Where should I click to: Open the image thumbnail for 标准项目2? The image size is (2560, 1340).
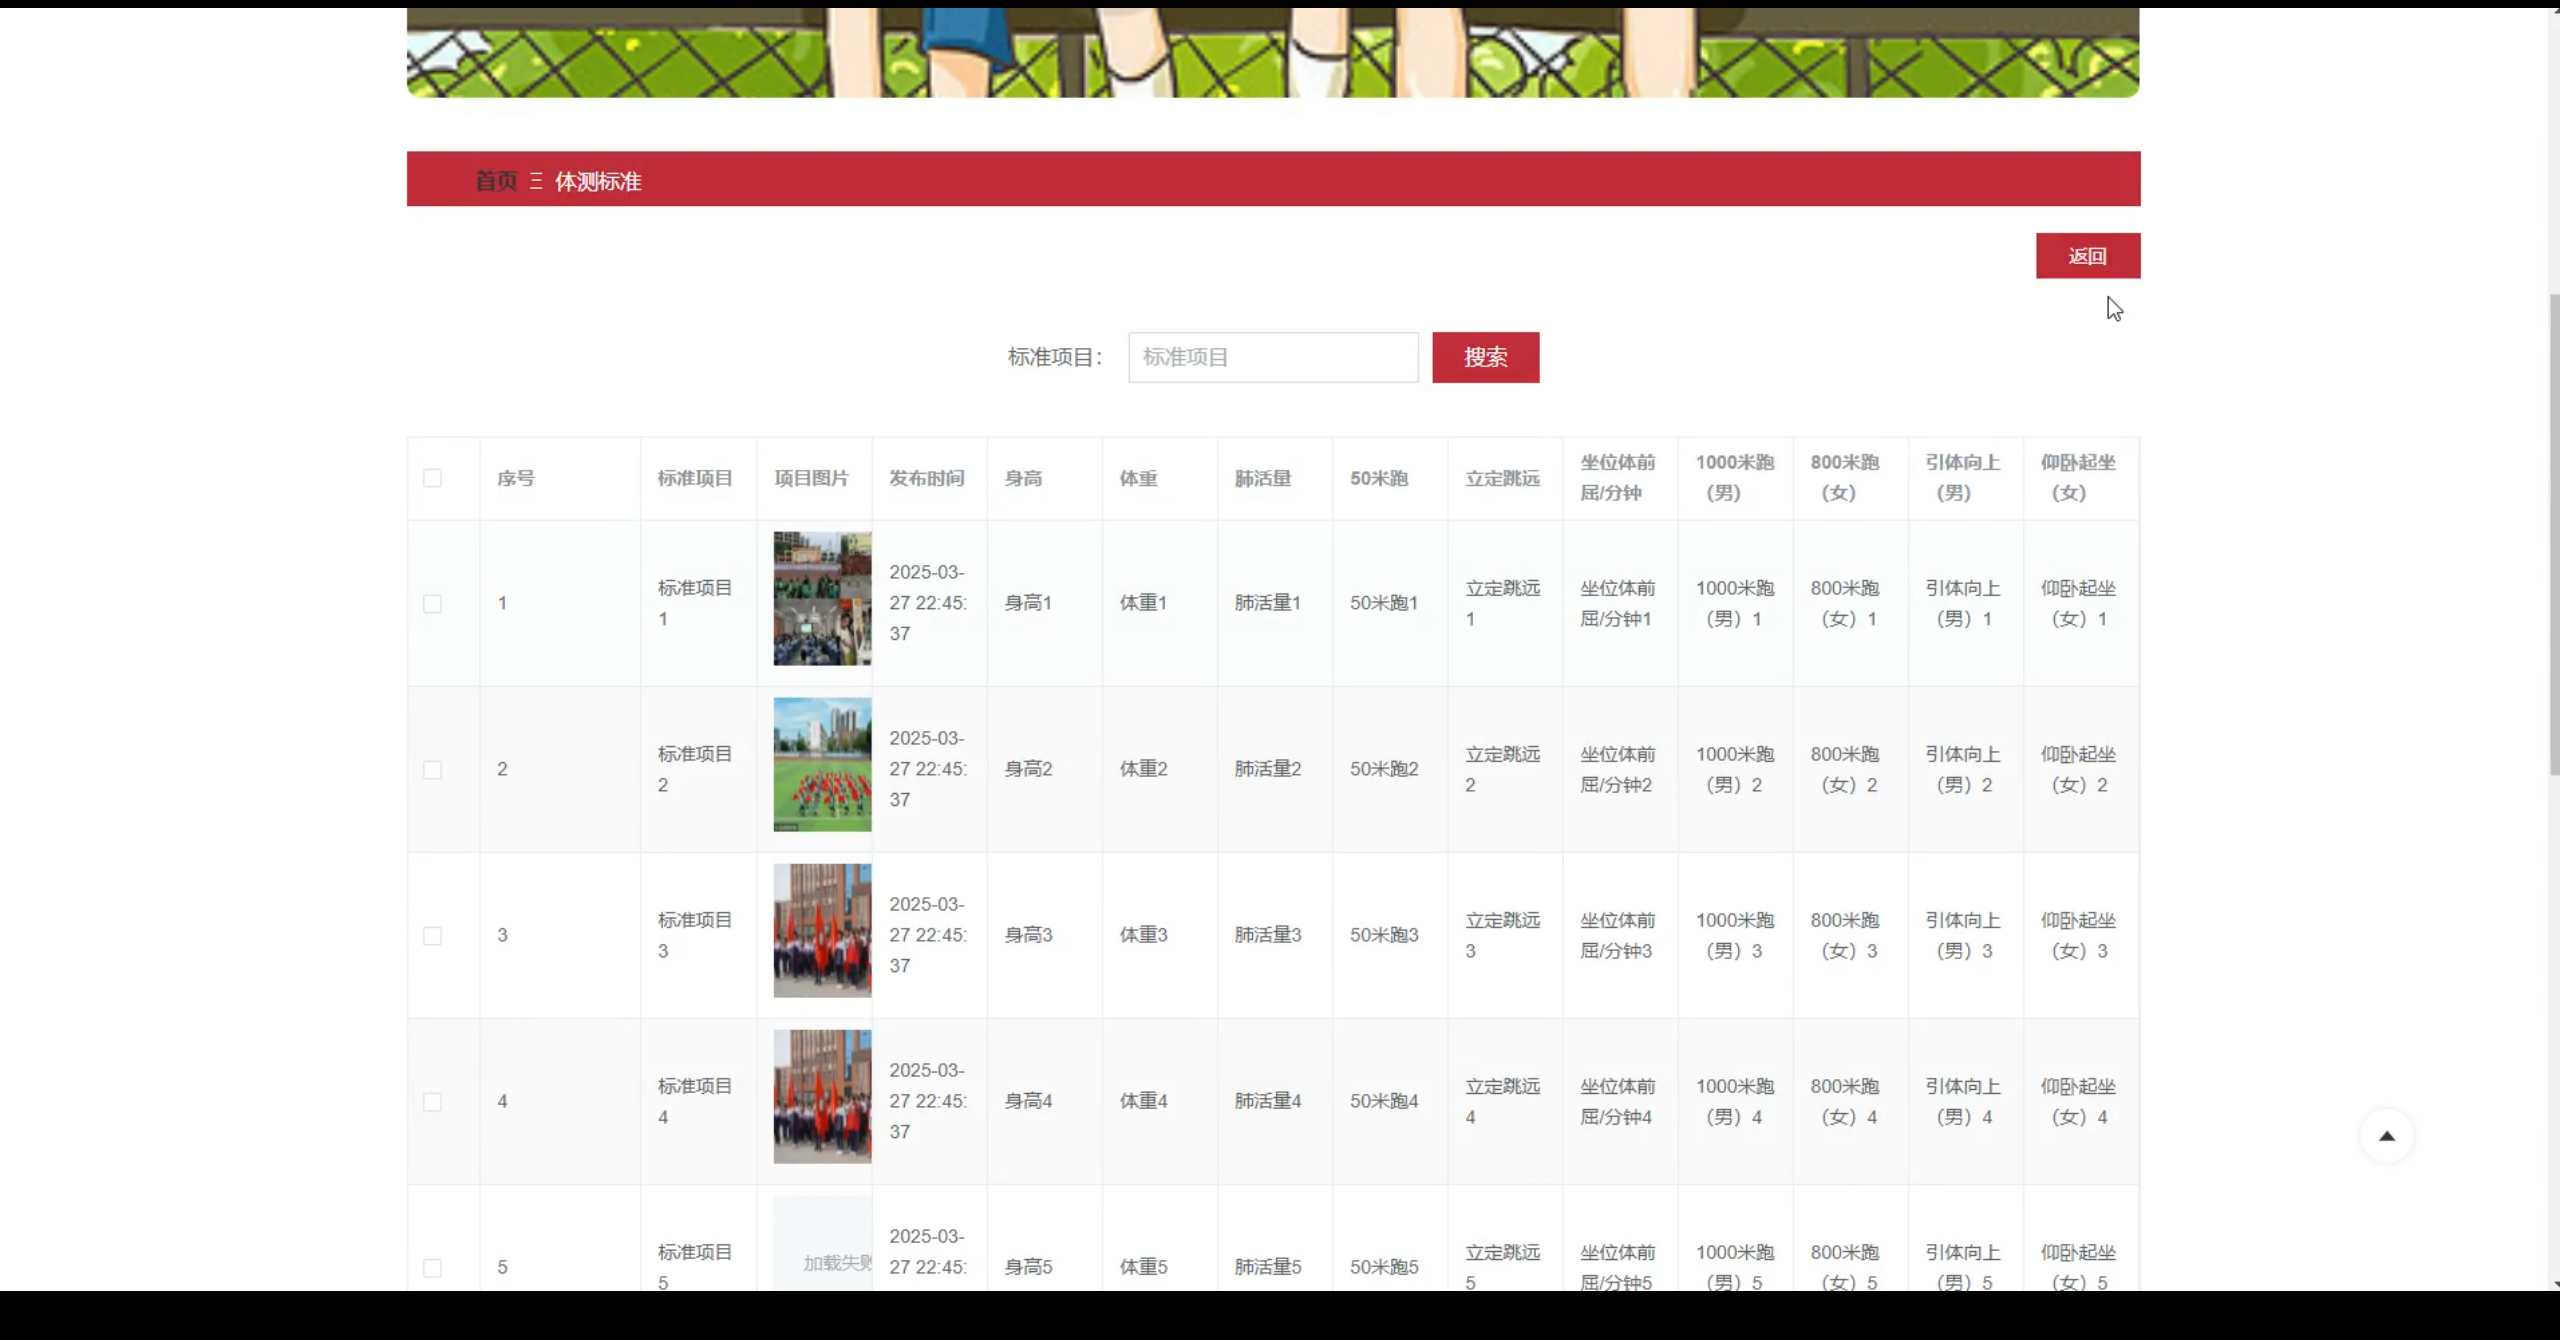[x=820, y=764]
